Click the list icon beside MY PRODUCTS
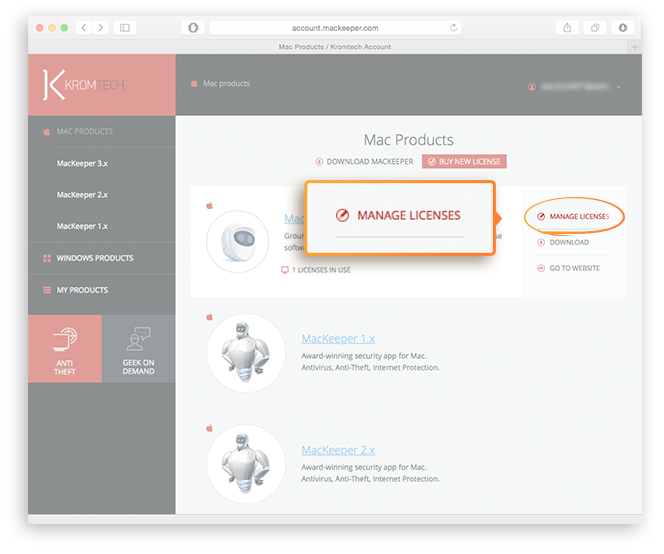This screenshot has width=664, height=554. click(x=47, y=290)
